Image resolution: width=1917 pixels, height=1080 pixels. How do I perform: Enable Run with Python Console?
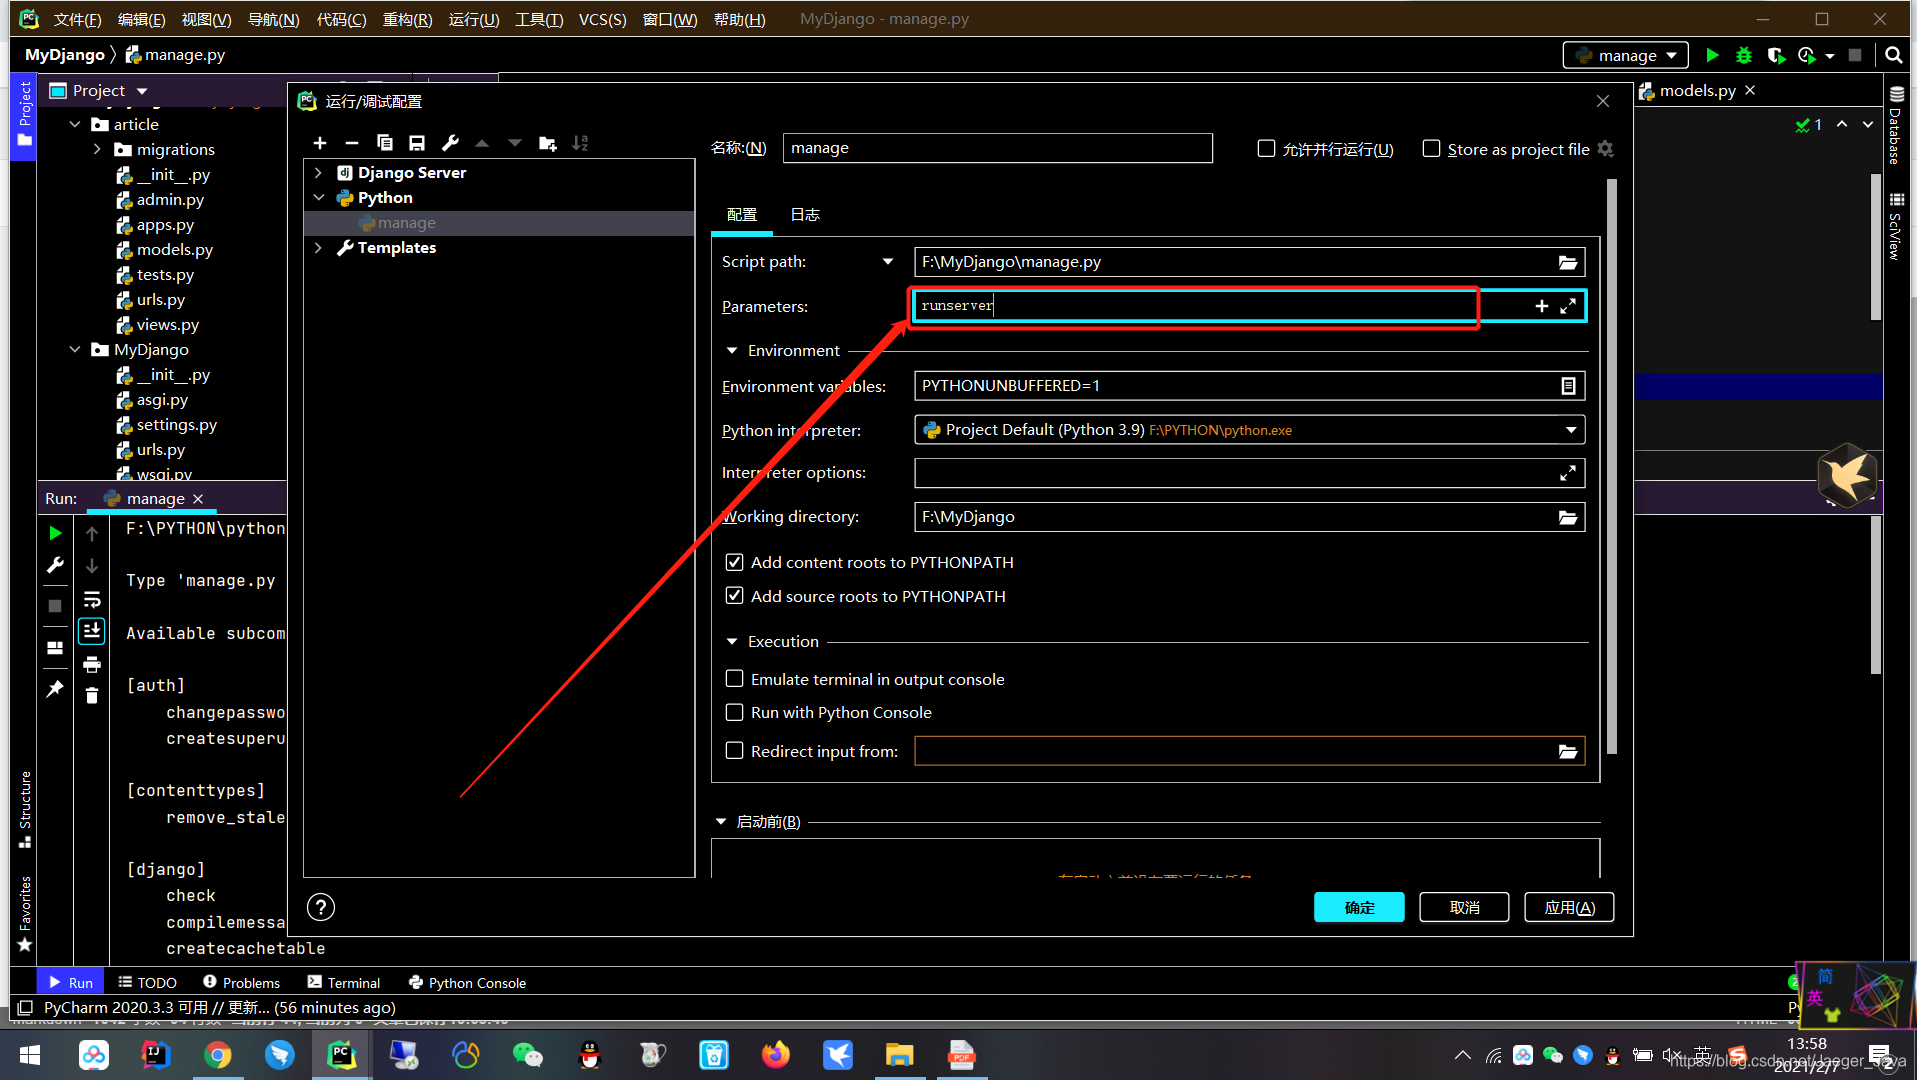(x=734, y=712)
